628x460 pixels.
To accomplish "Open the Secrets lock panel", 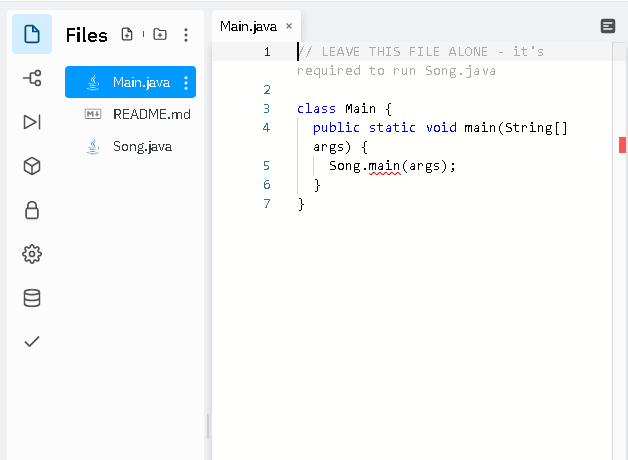I will 32,210.
